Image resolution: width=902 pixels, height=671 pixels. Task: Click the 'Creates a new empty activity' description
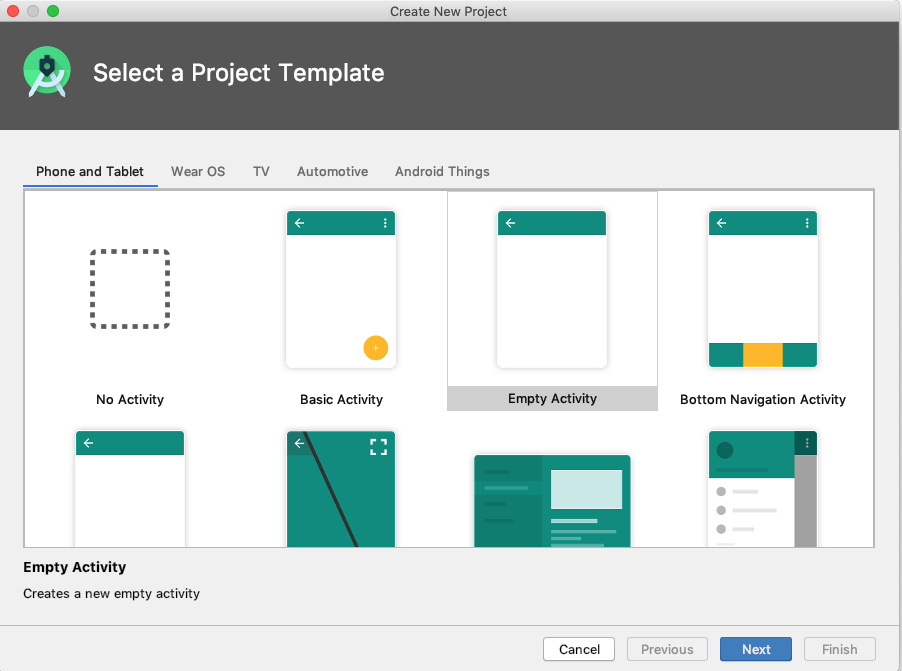pyautogui.click(x=112, y=593)
